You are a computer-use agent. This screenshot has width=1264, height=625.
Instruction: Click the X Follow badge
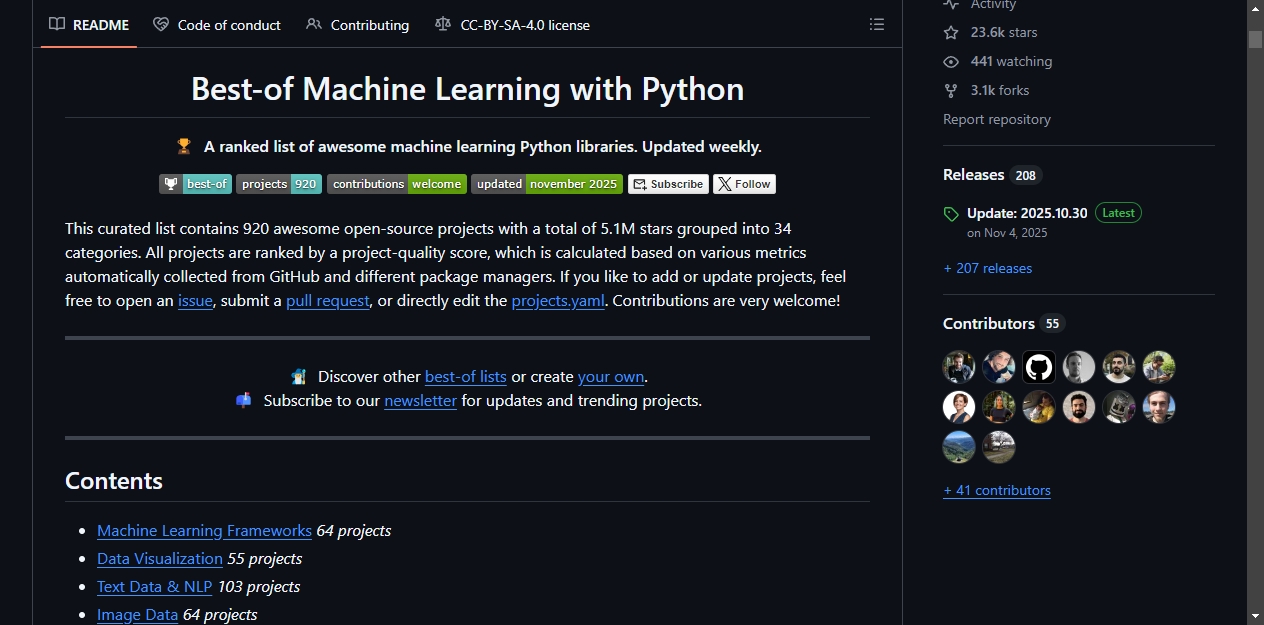[744, 184]
